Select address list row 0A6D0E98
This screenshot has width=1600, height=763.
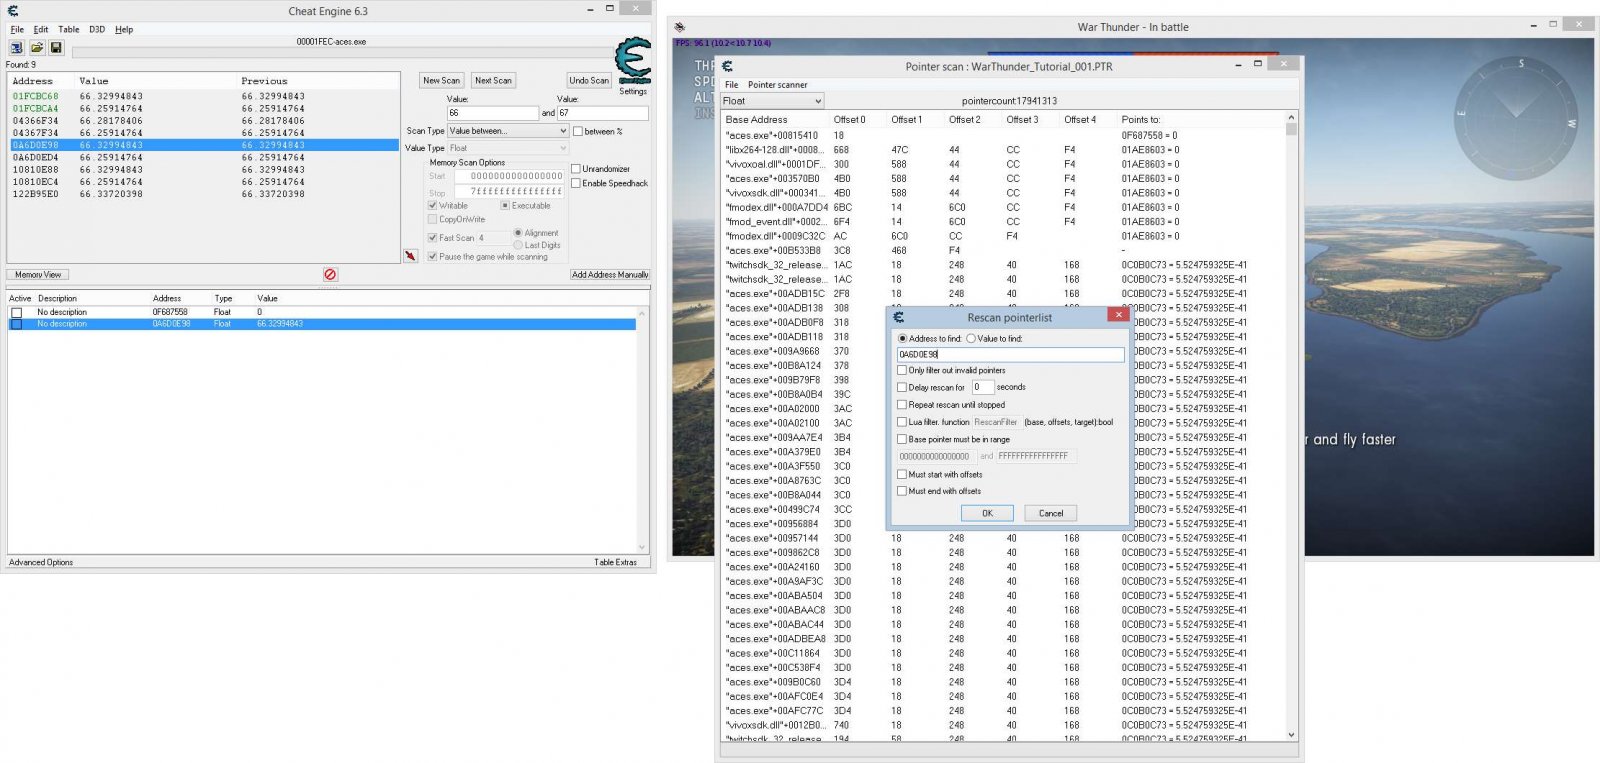click(322, 324)
